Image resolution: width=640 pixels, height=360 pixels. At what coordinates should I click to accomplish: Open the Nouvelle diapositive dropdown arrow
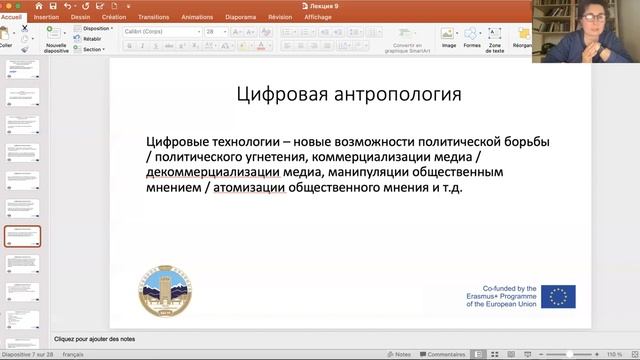coord(65,33)
